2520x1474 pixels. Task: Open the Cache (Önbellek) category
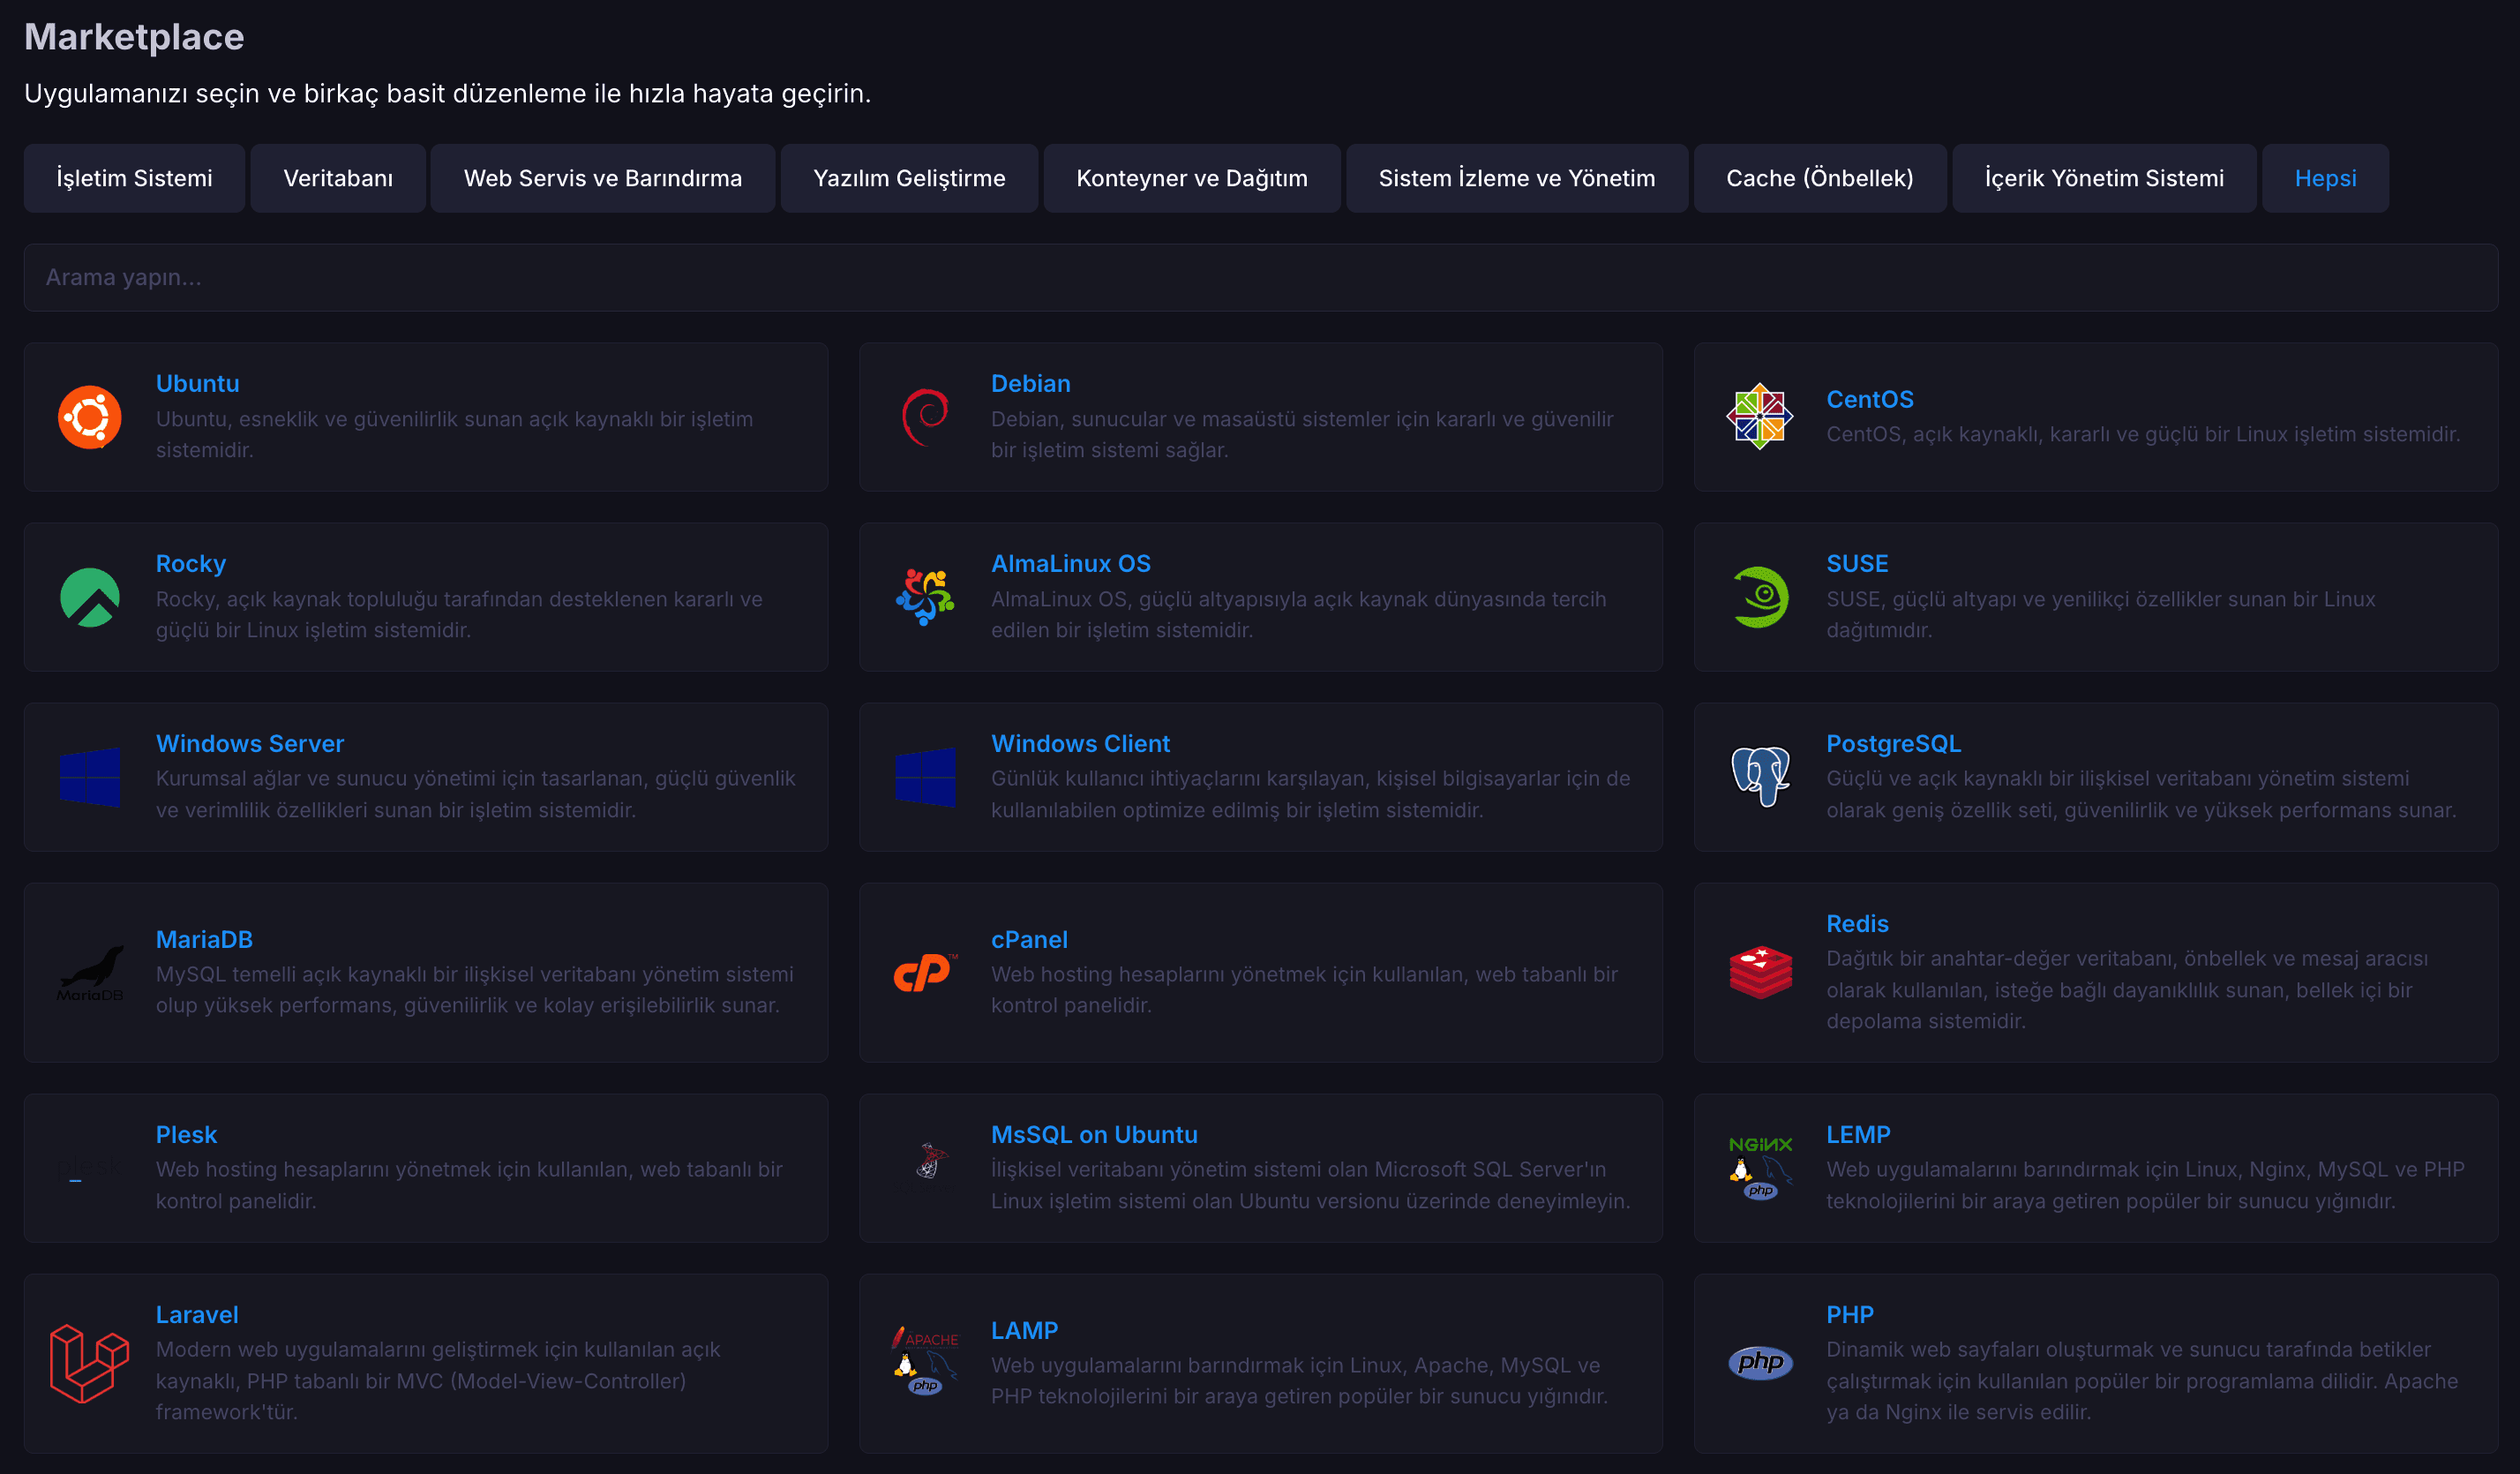point(1819,178)
